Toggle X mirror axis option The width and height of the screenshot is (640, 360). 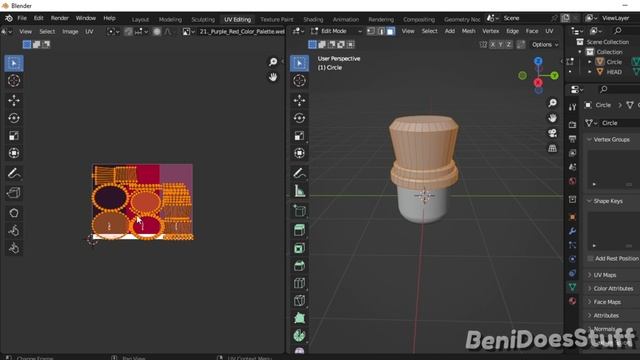(x=493, y=44)
